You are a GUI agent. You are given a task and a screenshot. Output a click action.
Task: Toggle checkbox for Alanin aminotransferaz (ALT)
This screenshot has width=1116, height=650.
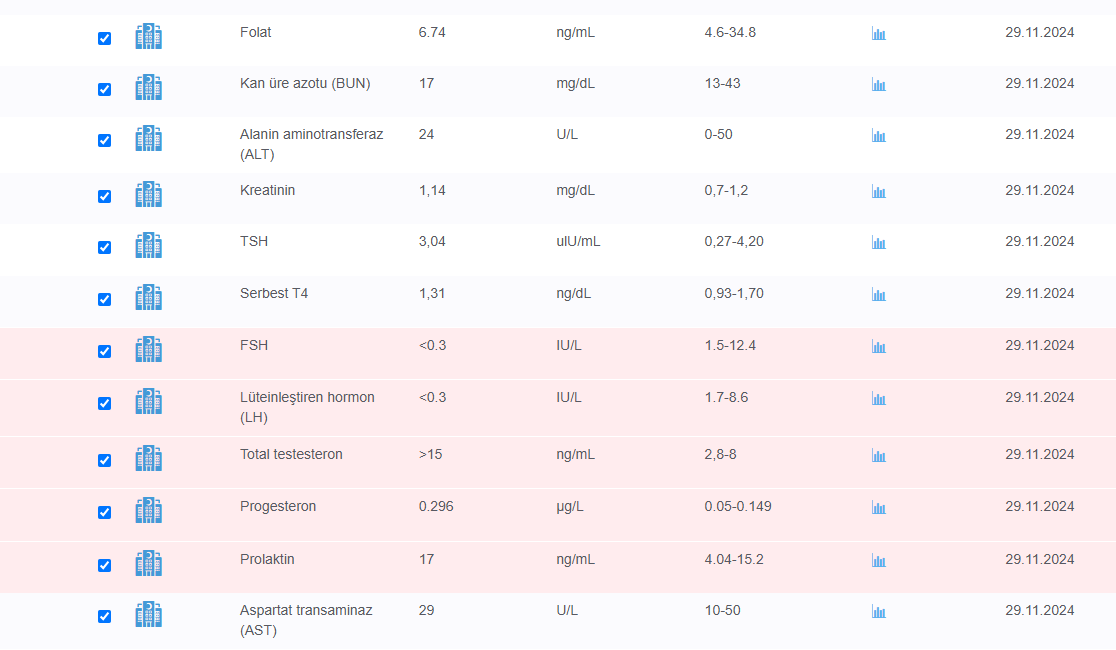[x=105, y=140]
